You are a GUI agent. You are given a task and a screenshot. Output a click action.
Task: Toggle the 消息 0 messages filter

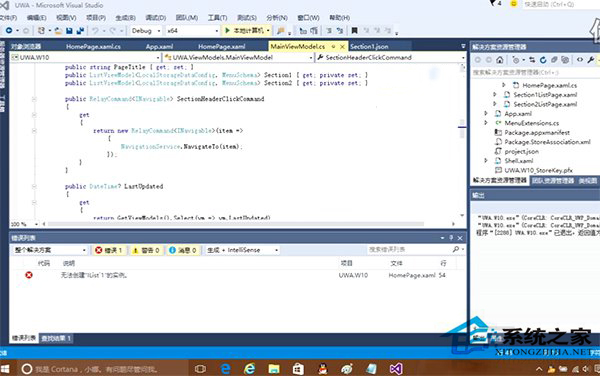[183, 250]
